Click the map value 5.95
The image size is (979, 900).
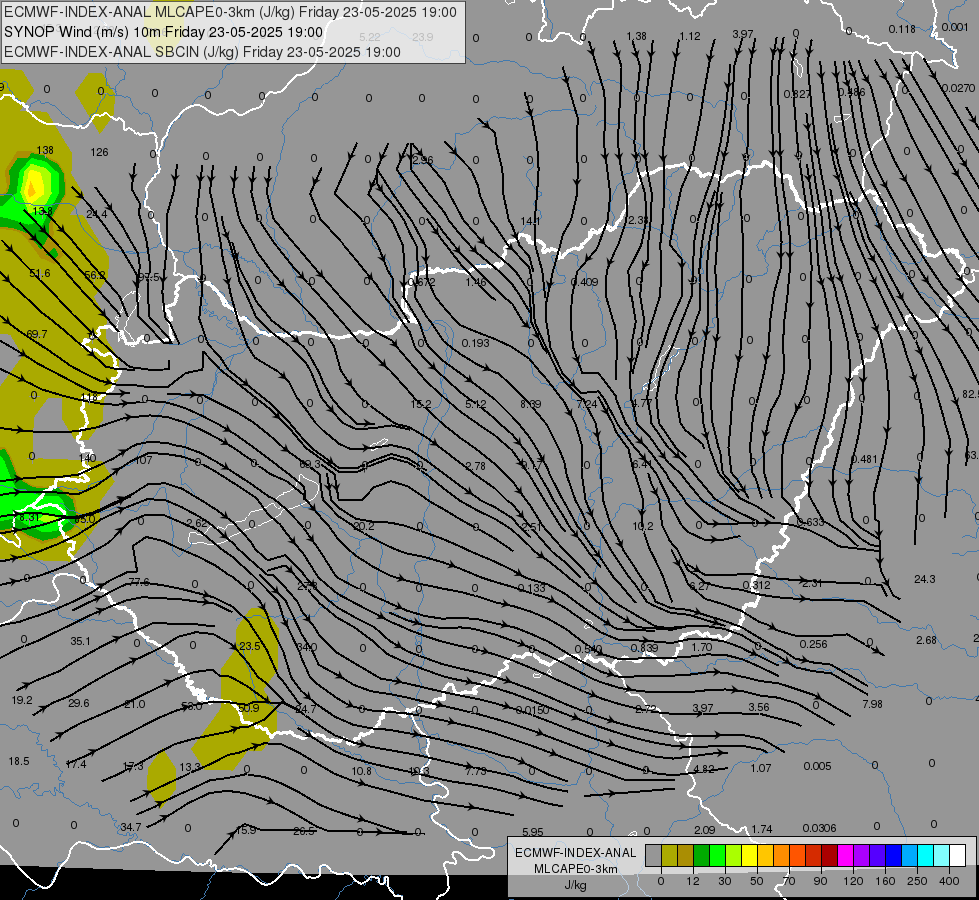tap(533, 832)
